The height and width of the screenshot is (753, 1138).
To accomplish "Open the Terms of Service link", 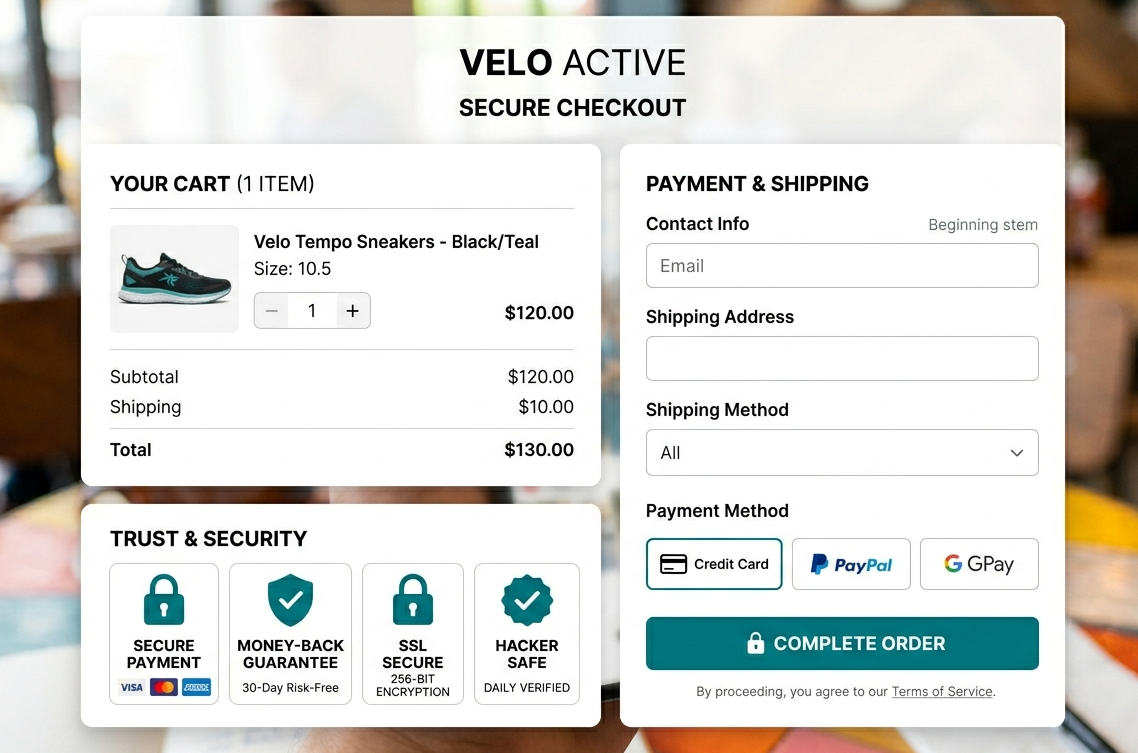I will (942, 691).
